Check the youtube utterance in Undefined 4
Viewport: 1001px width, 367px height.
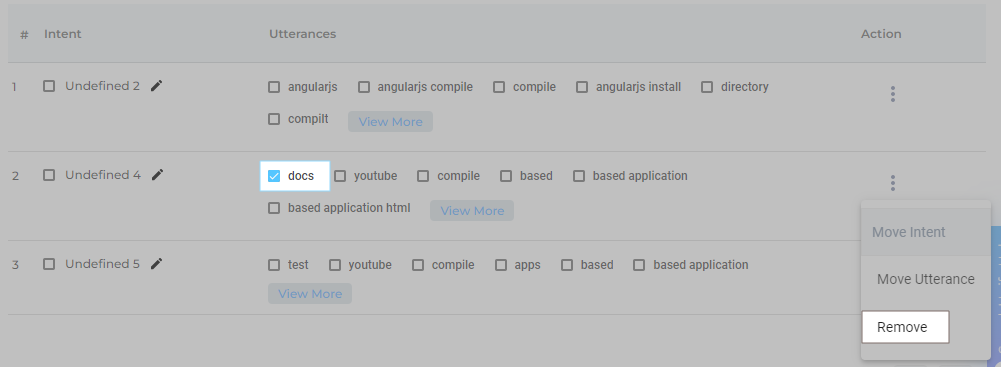tap(340, 176)
